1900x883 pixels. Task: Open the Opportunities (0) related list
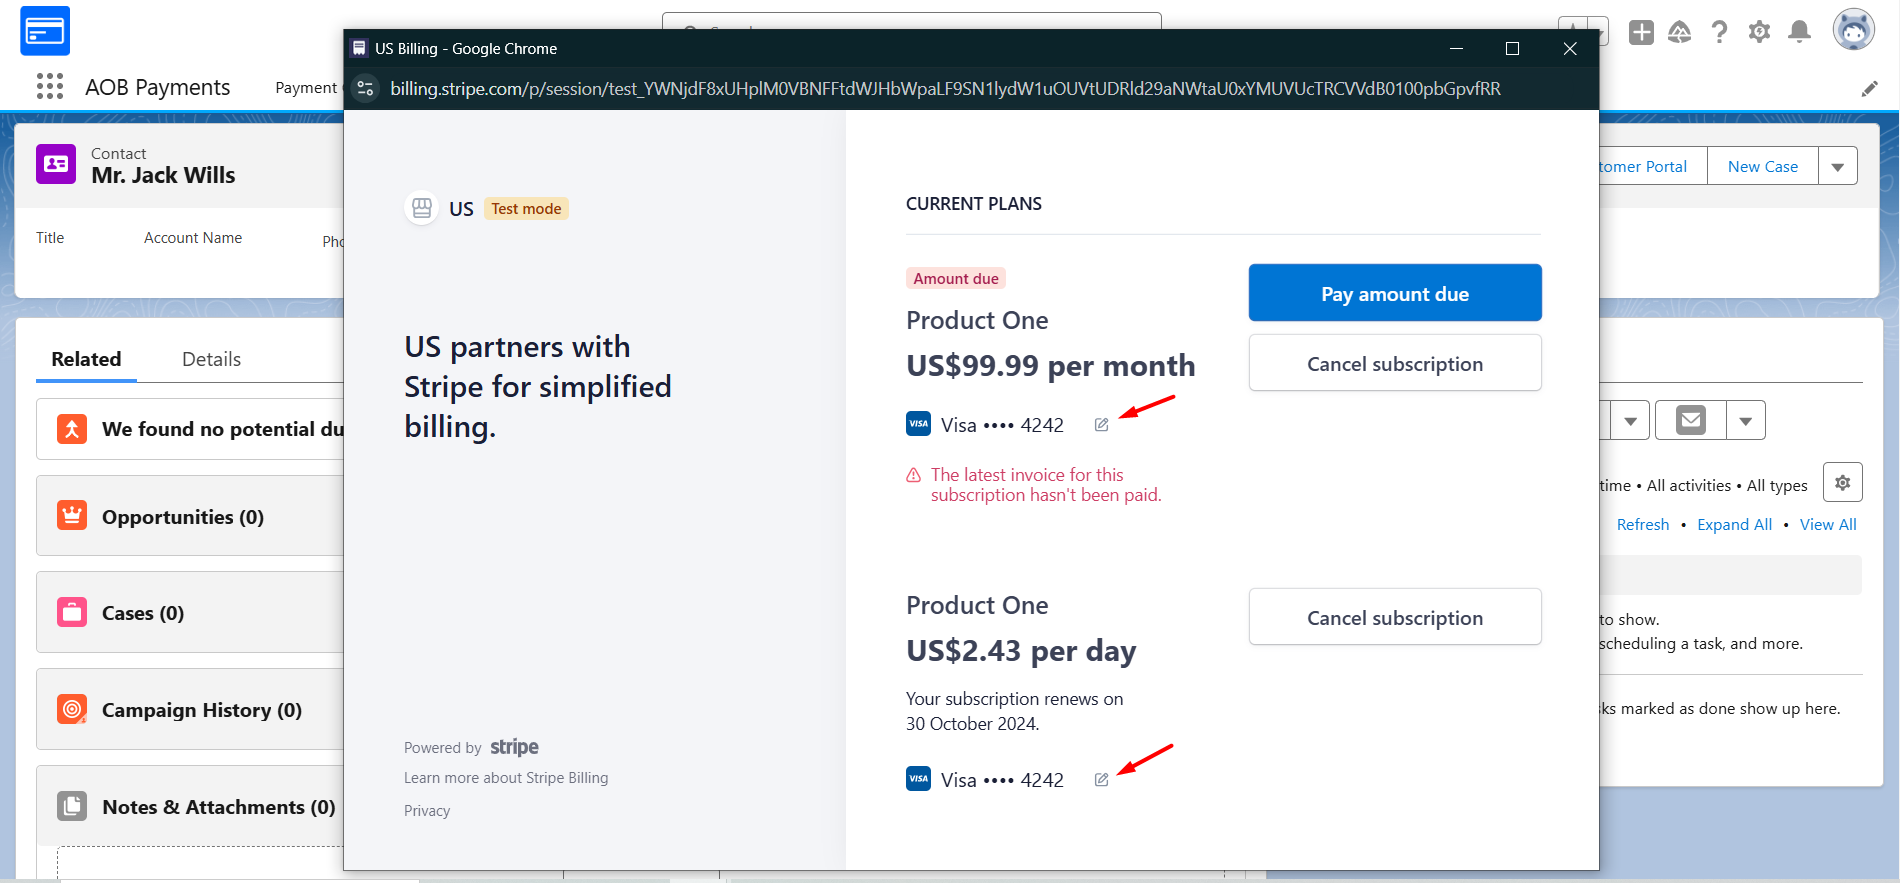tap(183, 517)
